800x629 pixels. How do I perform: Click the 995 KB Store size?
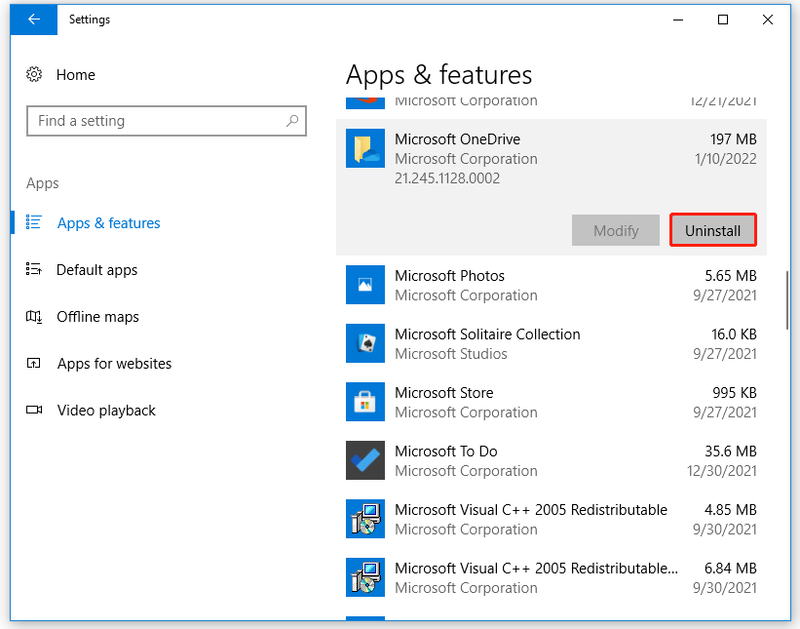pyautogui.click(x=734, y=393)
